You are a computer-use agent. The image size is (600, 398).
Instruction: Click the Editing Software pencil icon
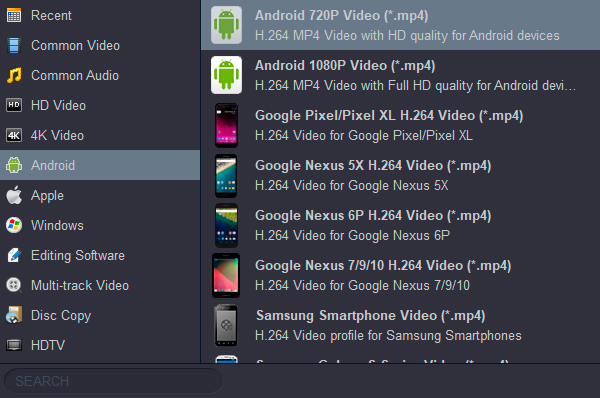[14, 255]
